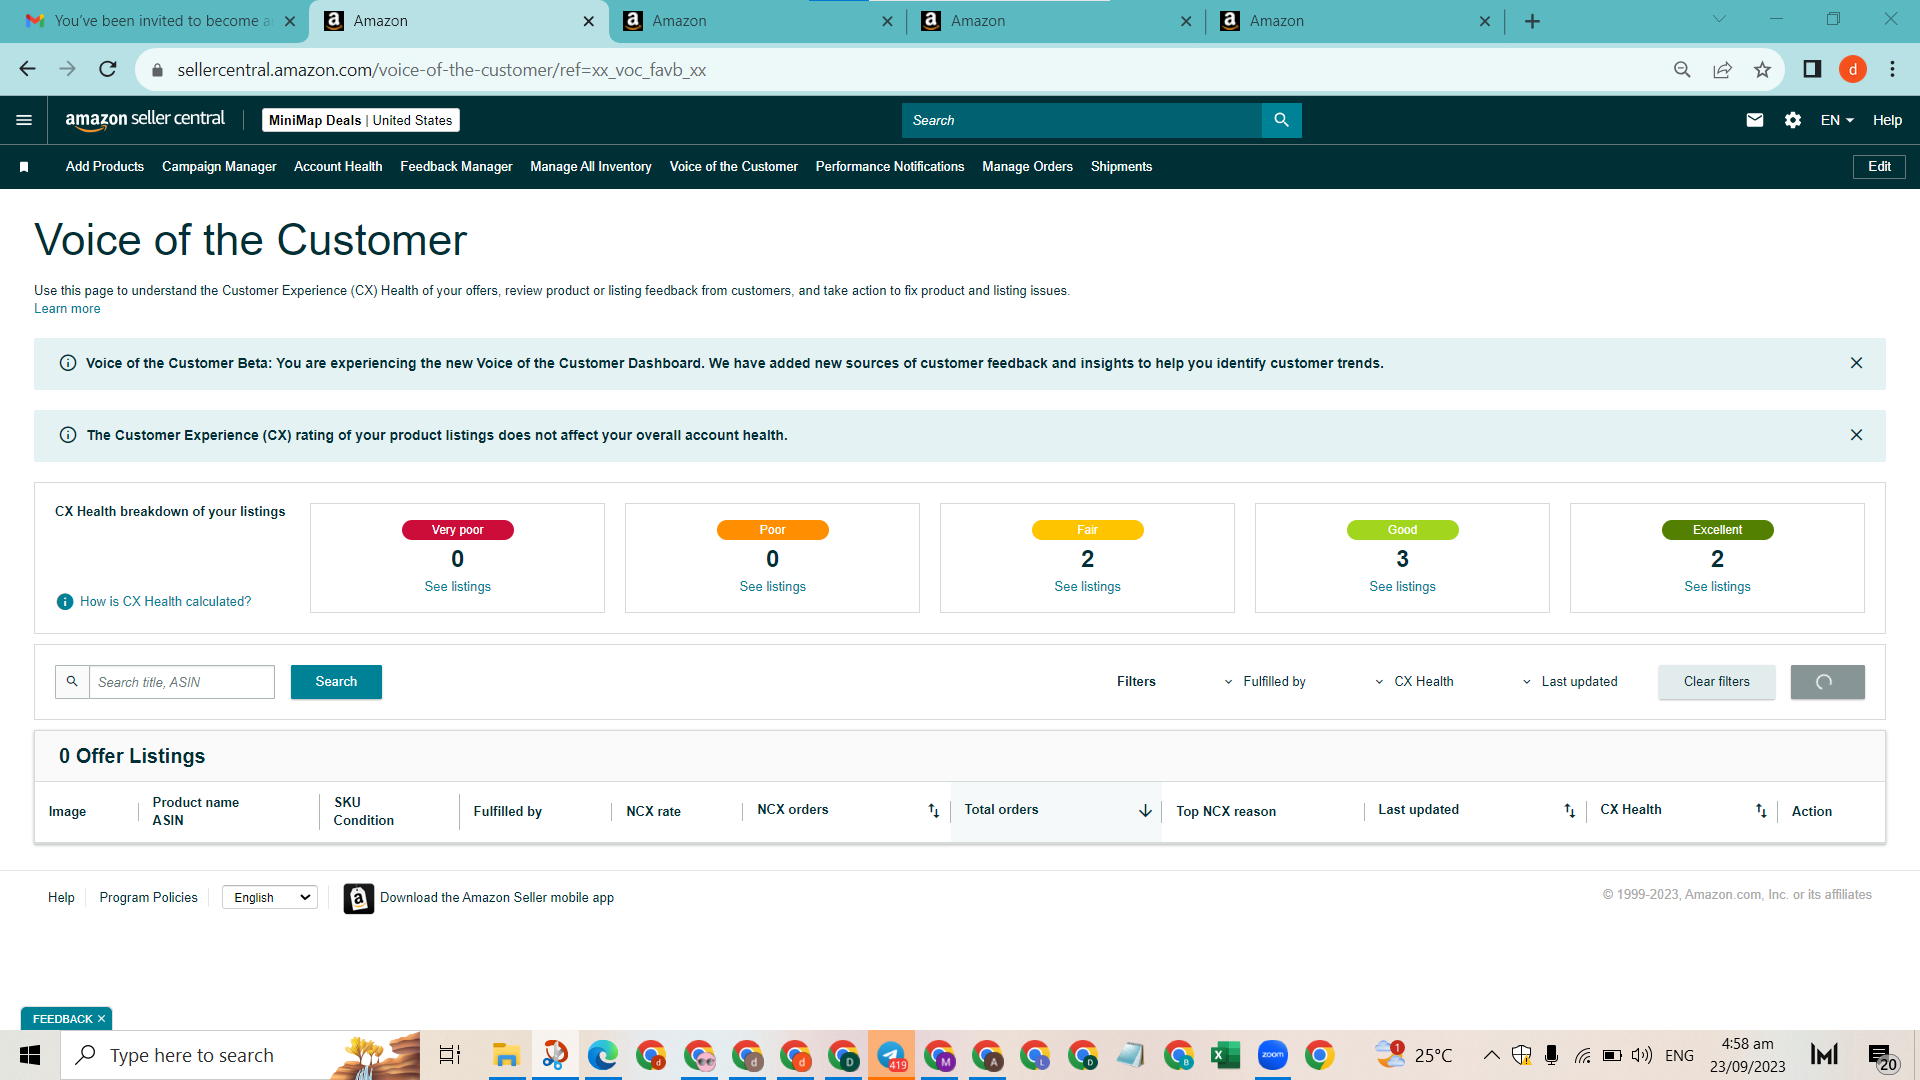See listings under Excellent
1920x1080 pixels.
point(1717,587)
